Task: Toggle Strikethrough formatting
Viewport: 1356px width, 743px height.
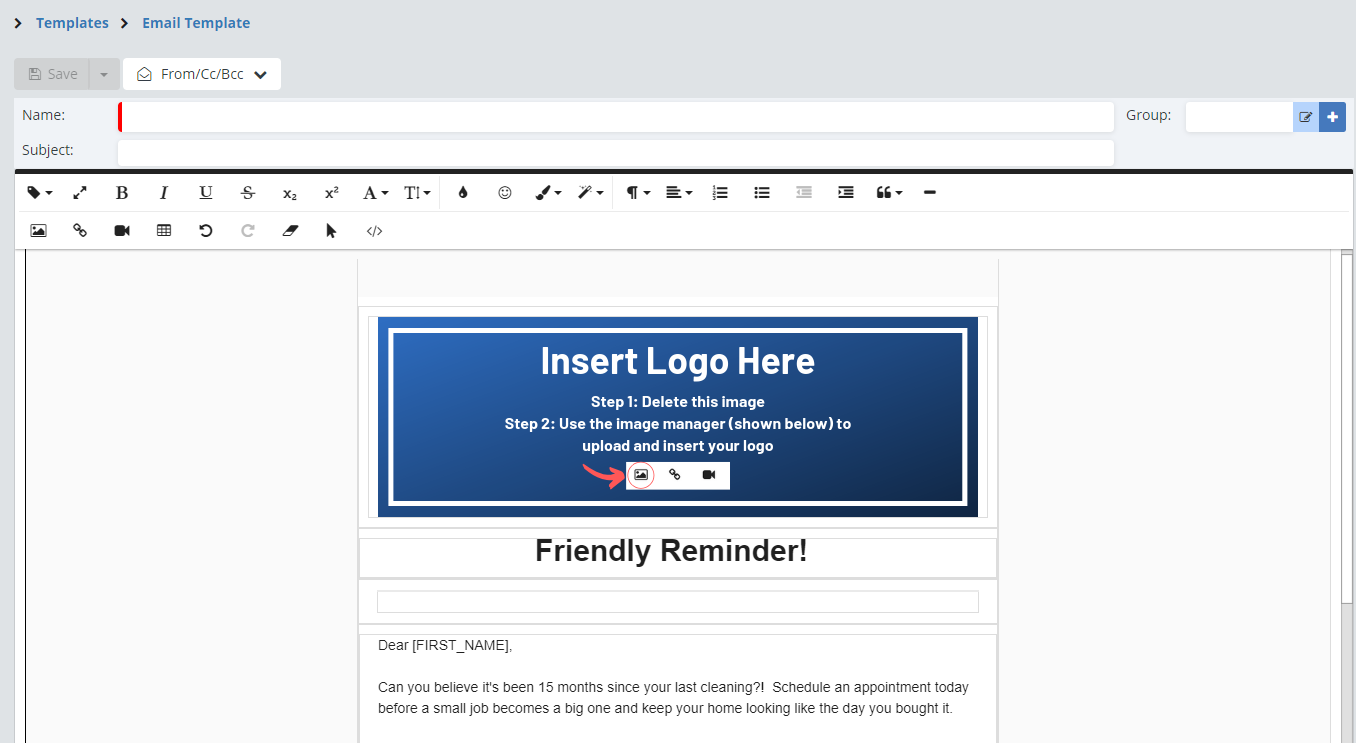Action: pyautogui.click(x=248, y=193)
